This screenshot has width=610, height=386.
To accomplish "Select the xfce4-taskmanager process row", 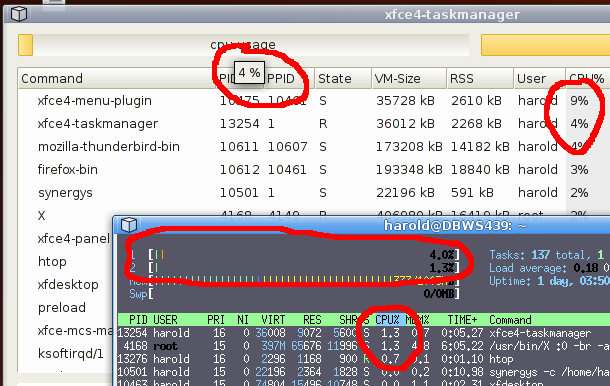I will (x=314, y=124).
